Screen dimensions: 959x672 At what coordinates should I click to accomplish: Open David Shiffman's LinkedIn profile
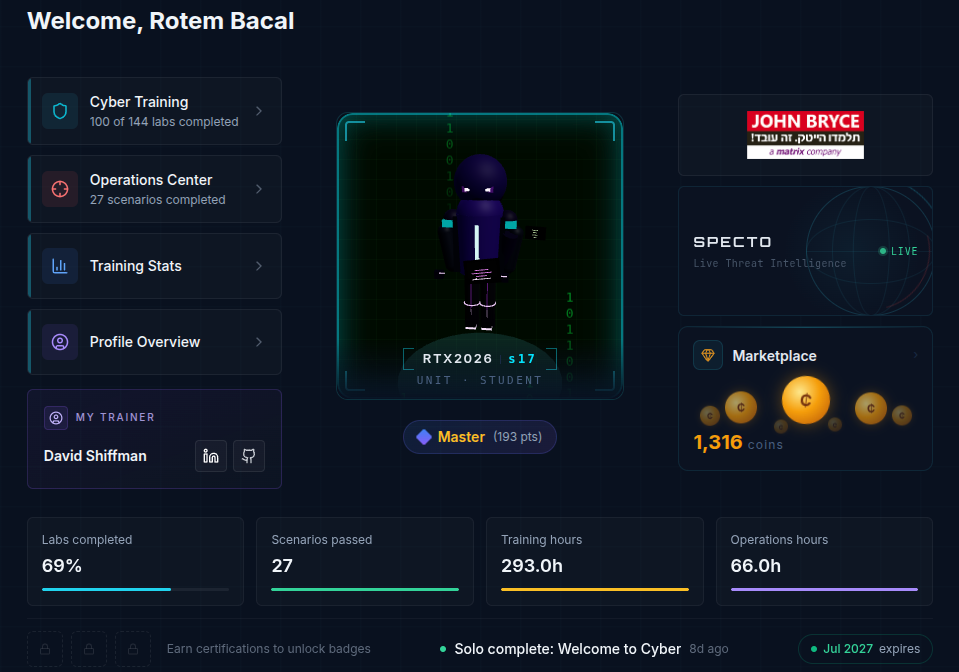tap(211, 456)
